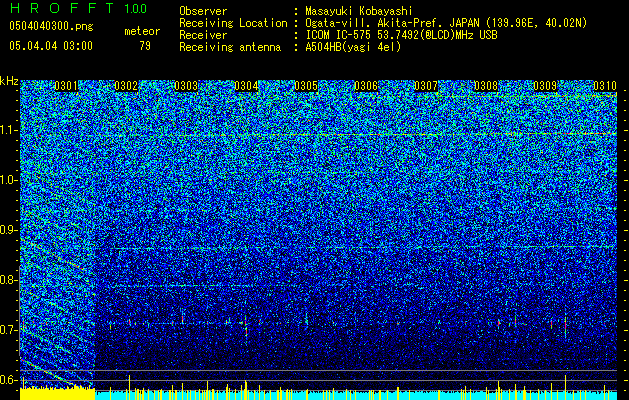629x400 pixels.
Task: Click the Receiver label
Action: point(203,35)
